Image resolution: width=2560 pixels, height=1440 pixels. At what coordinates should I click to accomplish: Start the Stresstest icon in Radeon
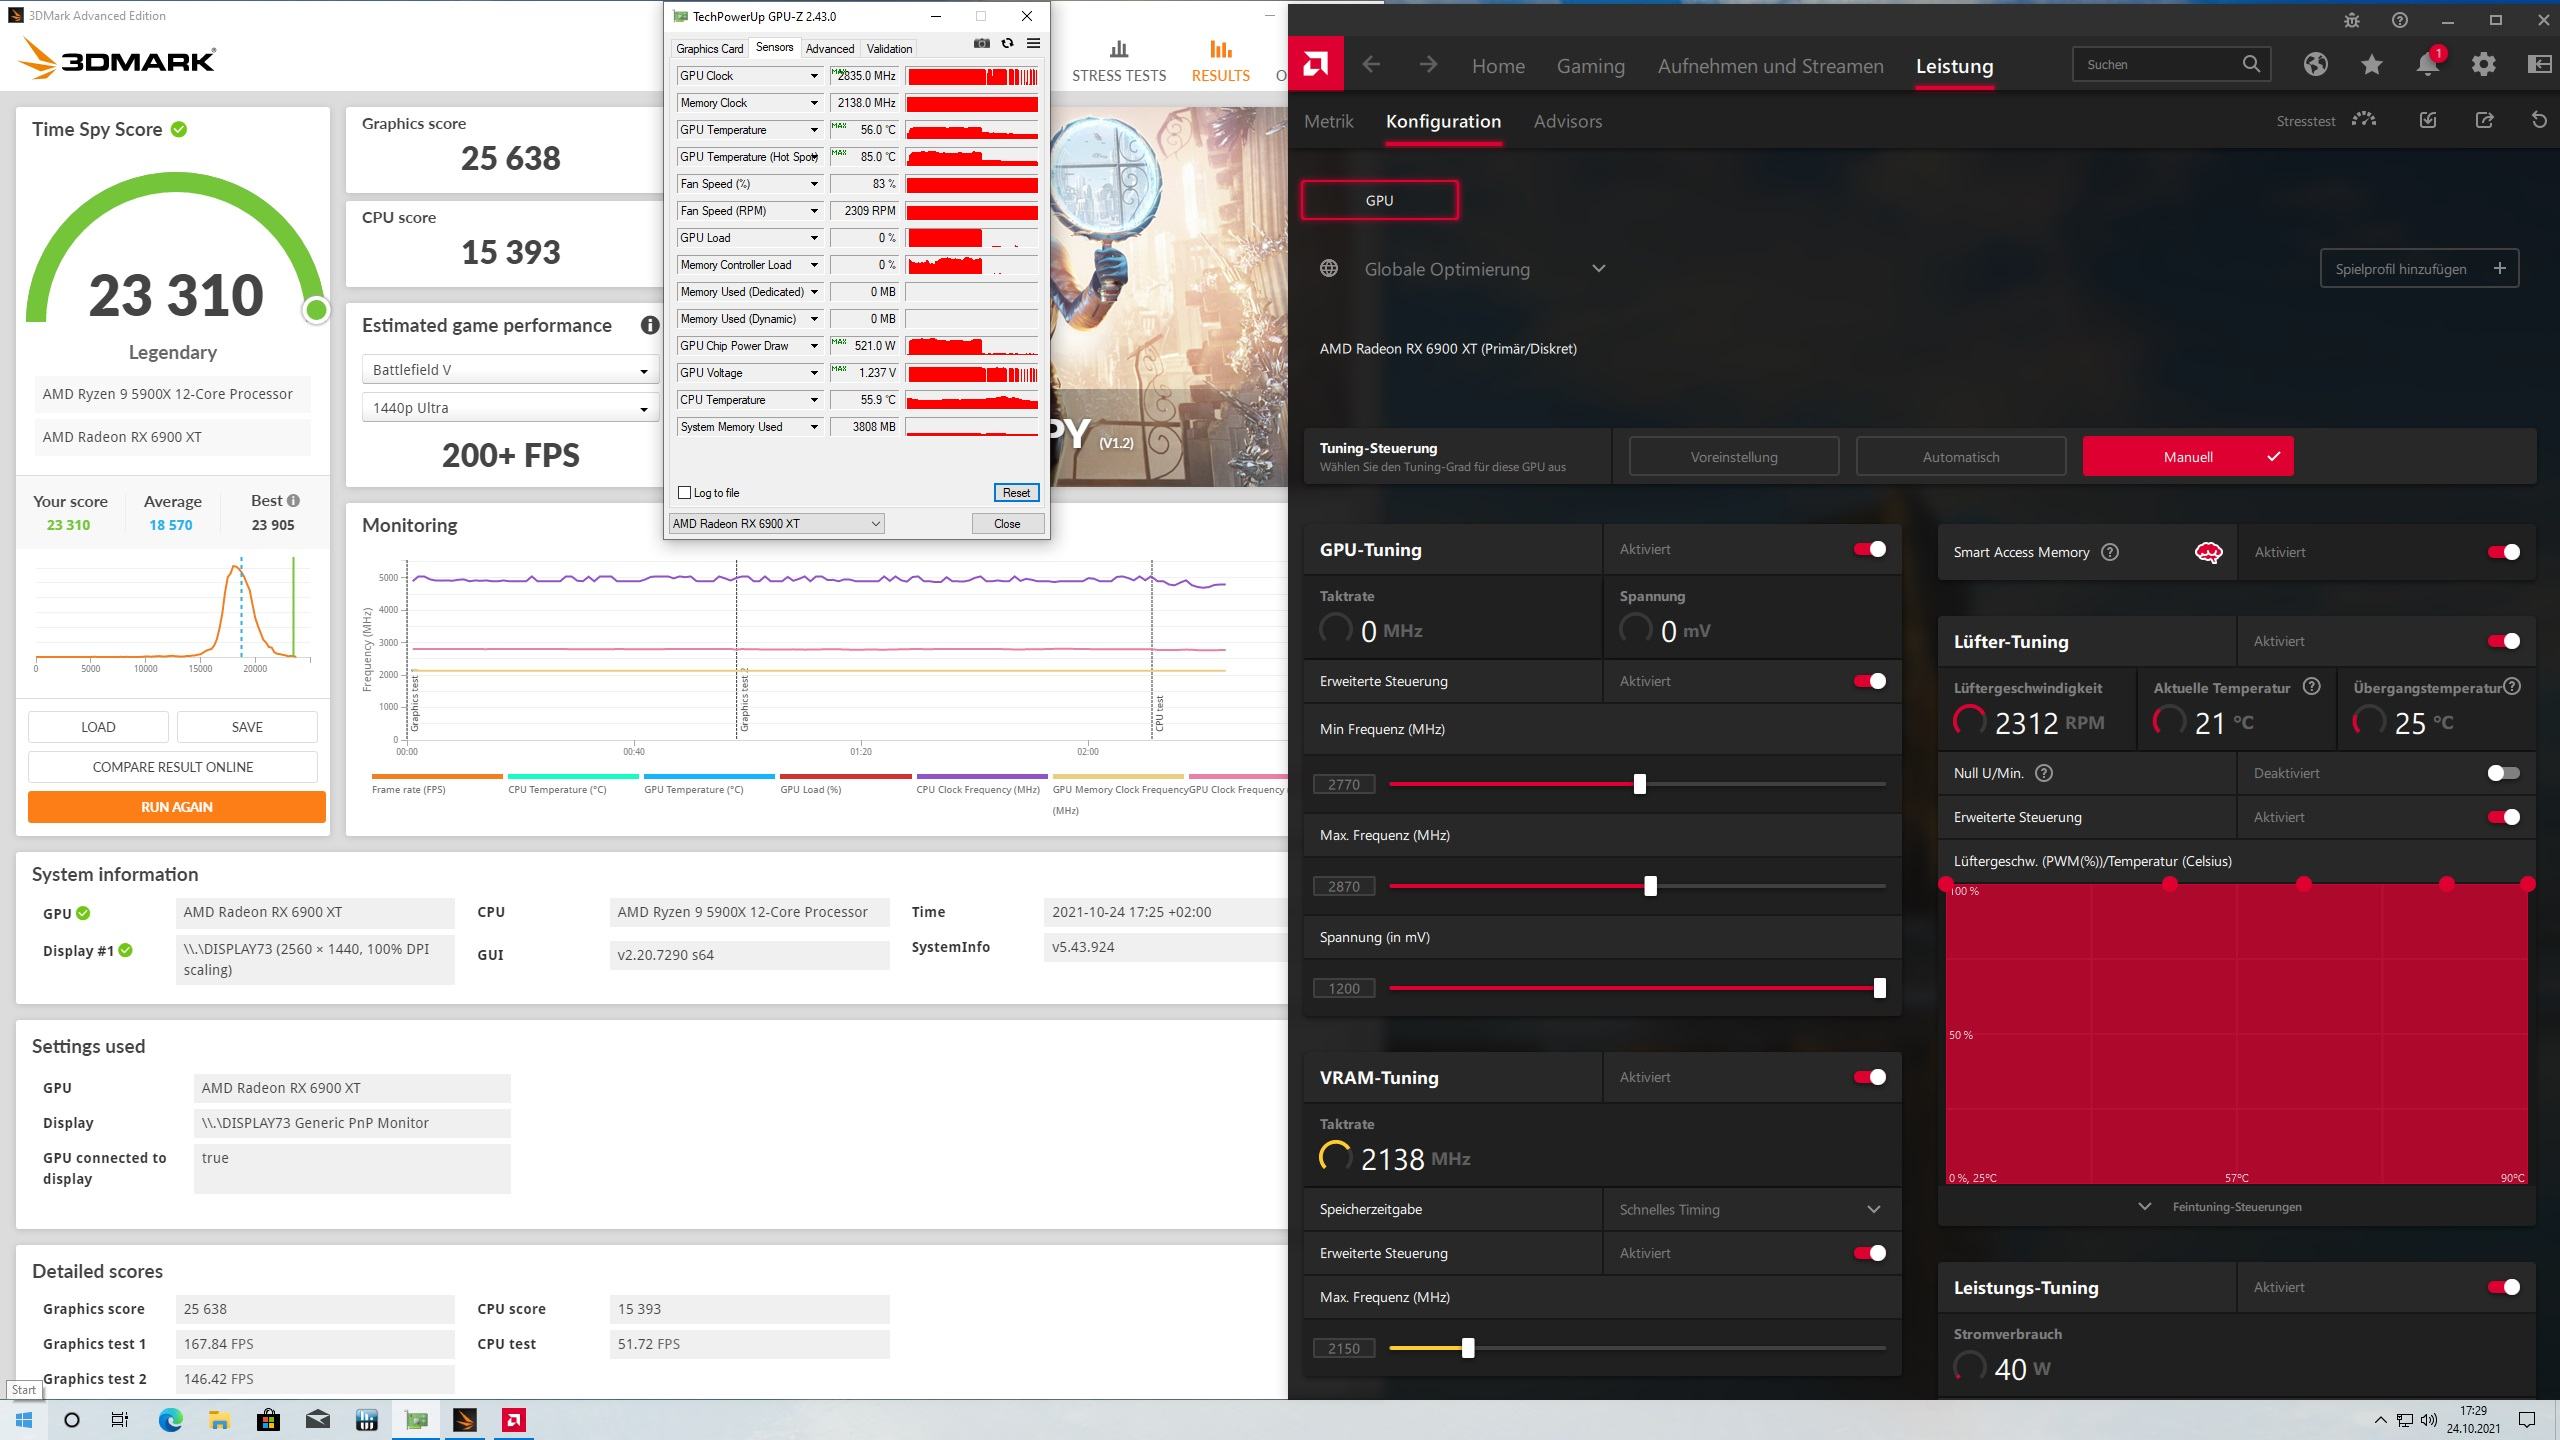2364,120
